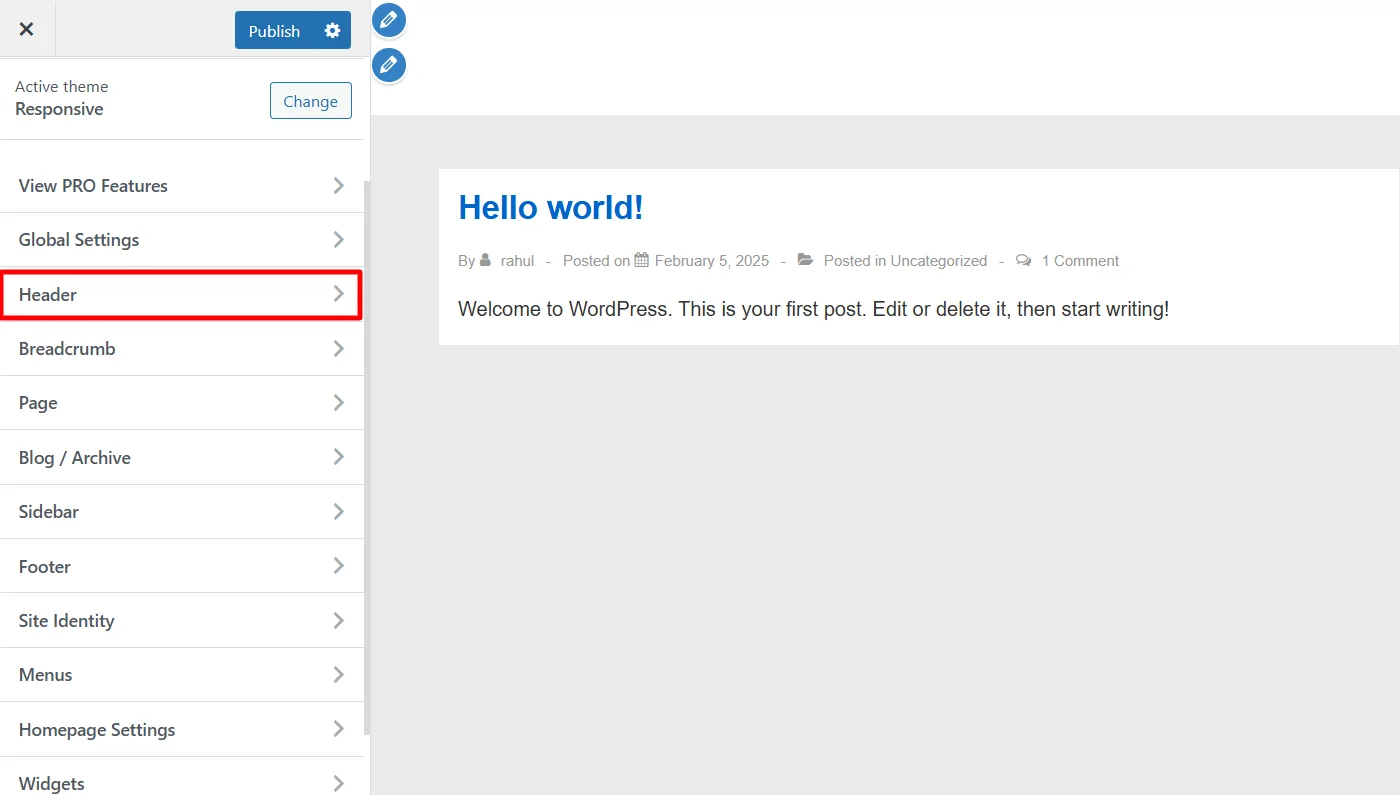Open publish settings gear icon
Viewport: 1400px width, 795px height.
pos(332,30)
